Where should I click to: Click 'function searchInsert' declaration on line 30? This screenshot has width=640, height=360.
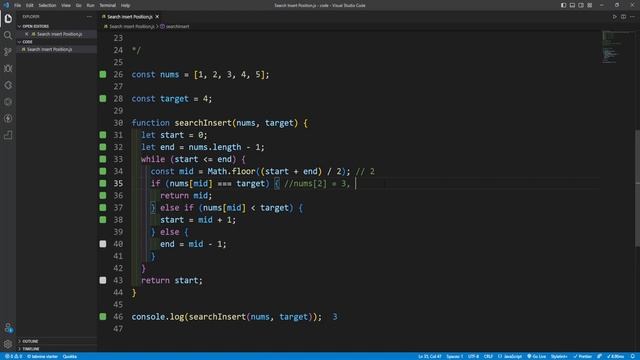point(220,123)
